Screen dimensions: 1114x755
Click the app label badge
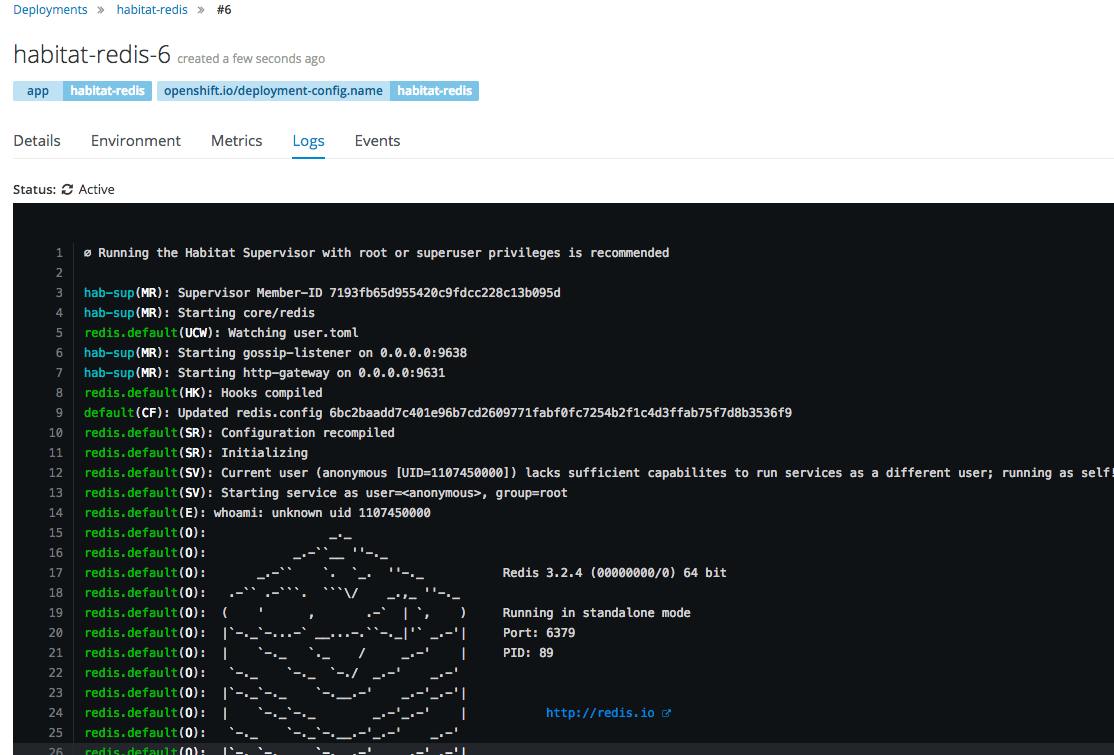[x=36, y=90]
